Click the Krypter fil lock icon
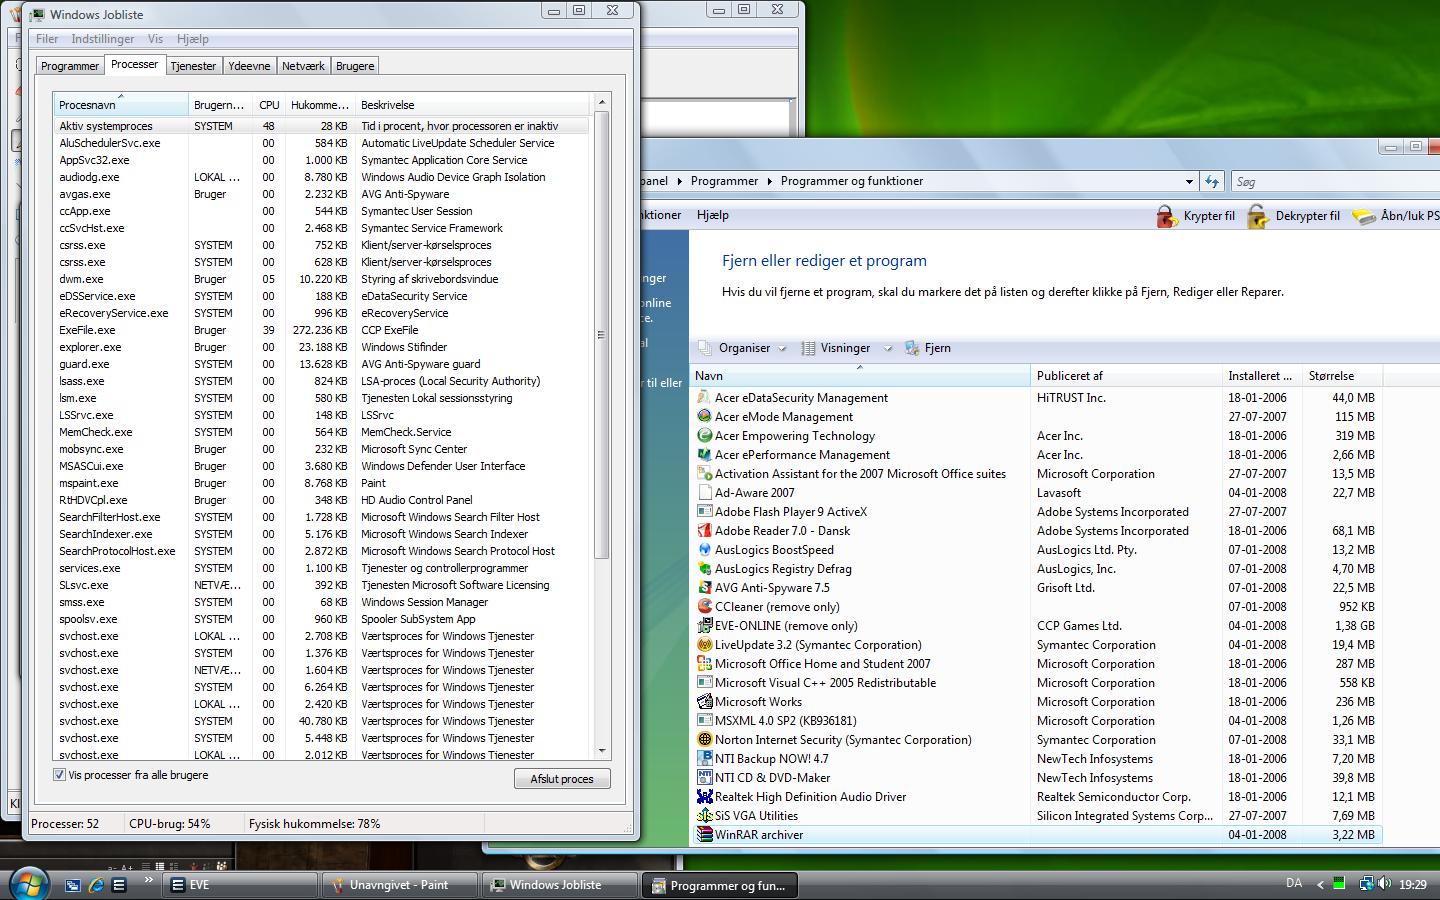This screenshot has height=900, width=1440. (x=1166, y=216)
